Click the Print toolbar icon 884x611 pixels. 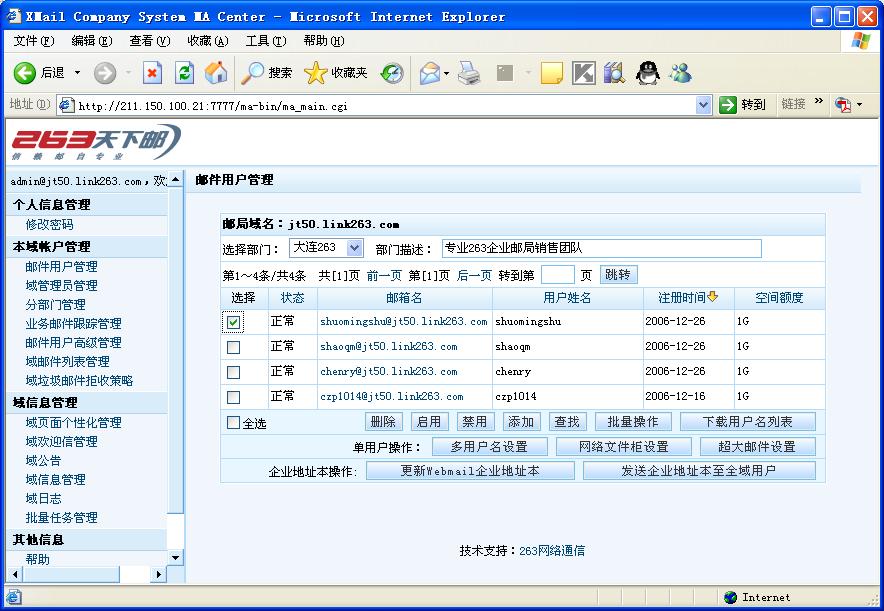469,73
